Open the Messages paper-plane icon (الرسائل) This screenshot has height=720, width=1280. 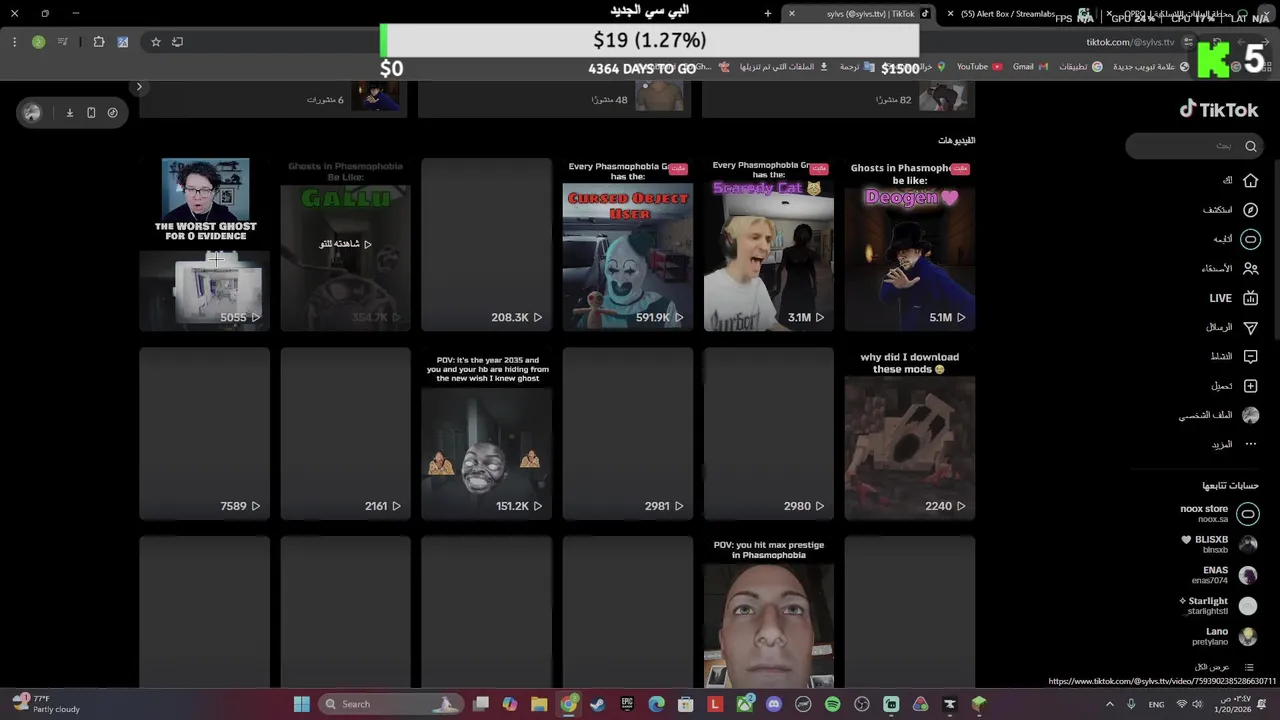point(1250,327)
